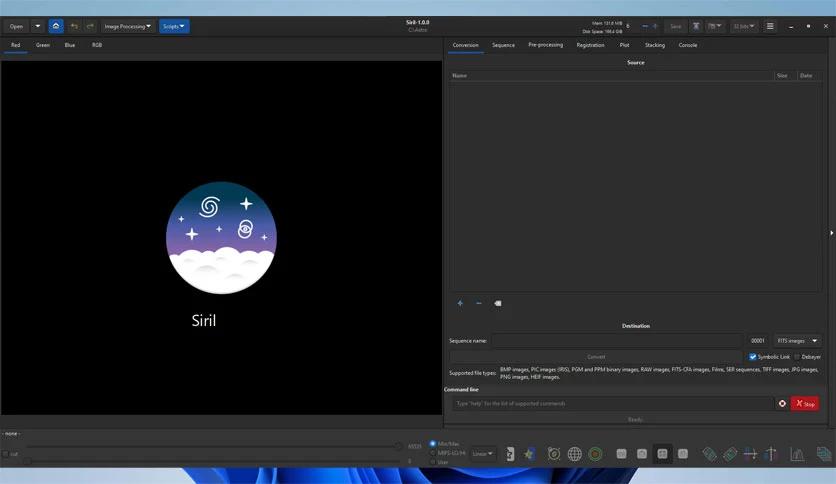The image size is (836, 484).
Task: Click the icon between Save and the snapshot dropdown
Action: [x=696, y=26]
